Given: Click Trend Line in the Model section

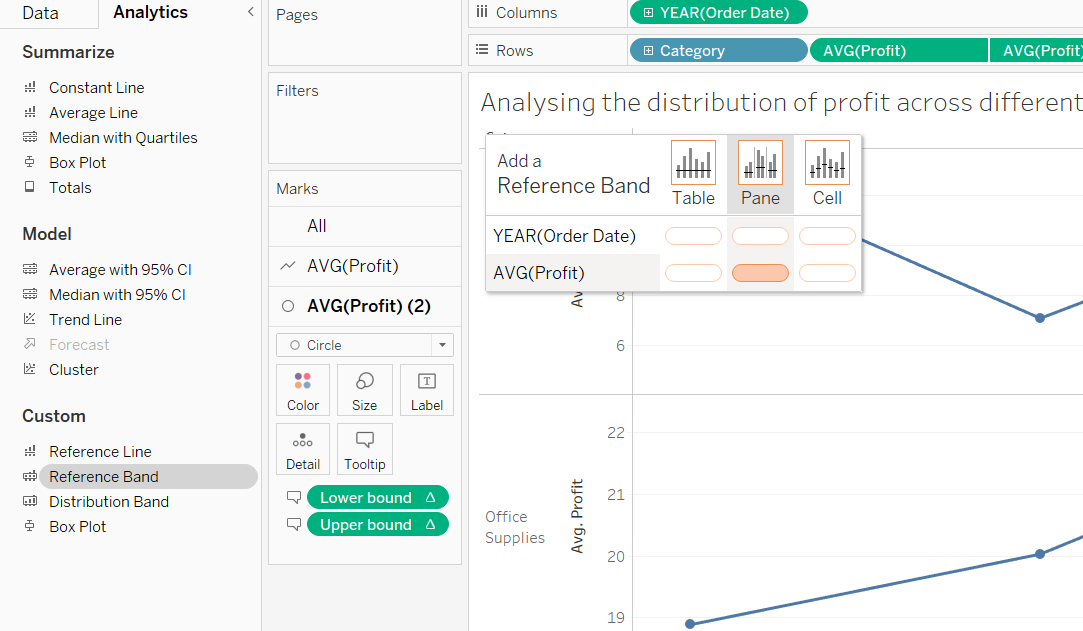Looking at the screenshot, I should pyautogui.click(x=85, y=320).
